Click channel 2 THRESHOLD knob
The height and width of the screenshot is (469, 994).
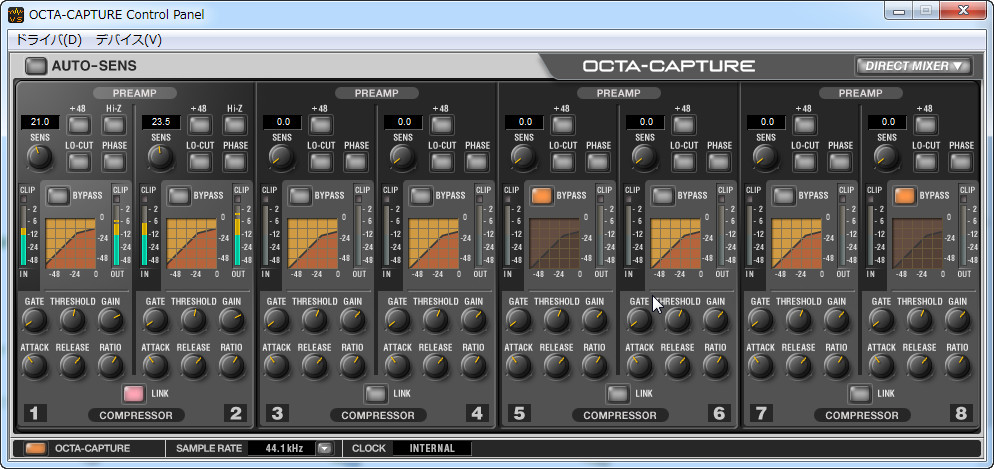point(193,321)
